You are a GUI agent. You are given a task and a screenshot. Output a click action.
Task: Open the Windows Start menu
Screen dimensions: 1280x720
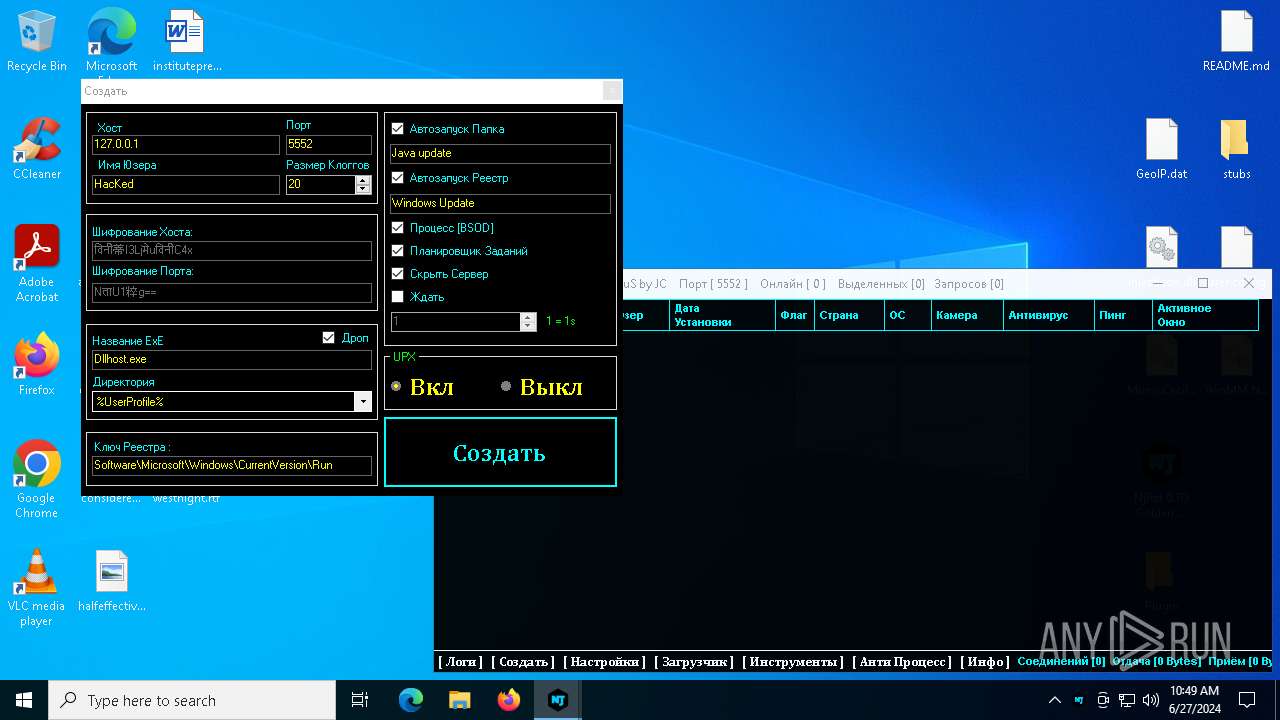[x=24, y=700]
